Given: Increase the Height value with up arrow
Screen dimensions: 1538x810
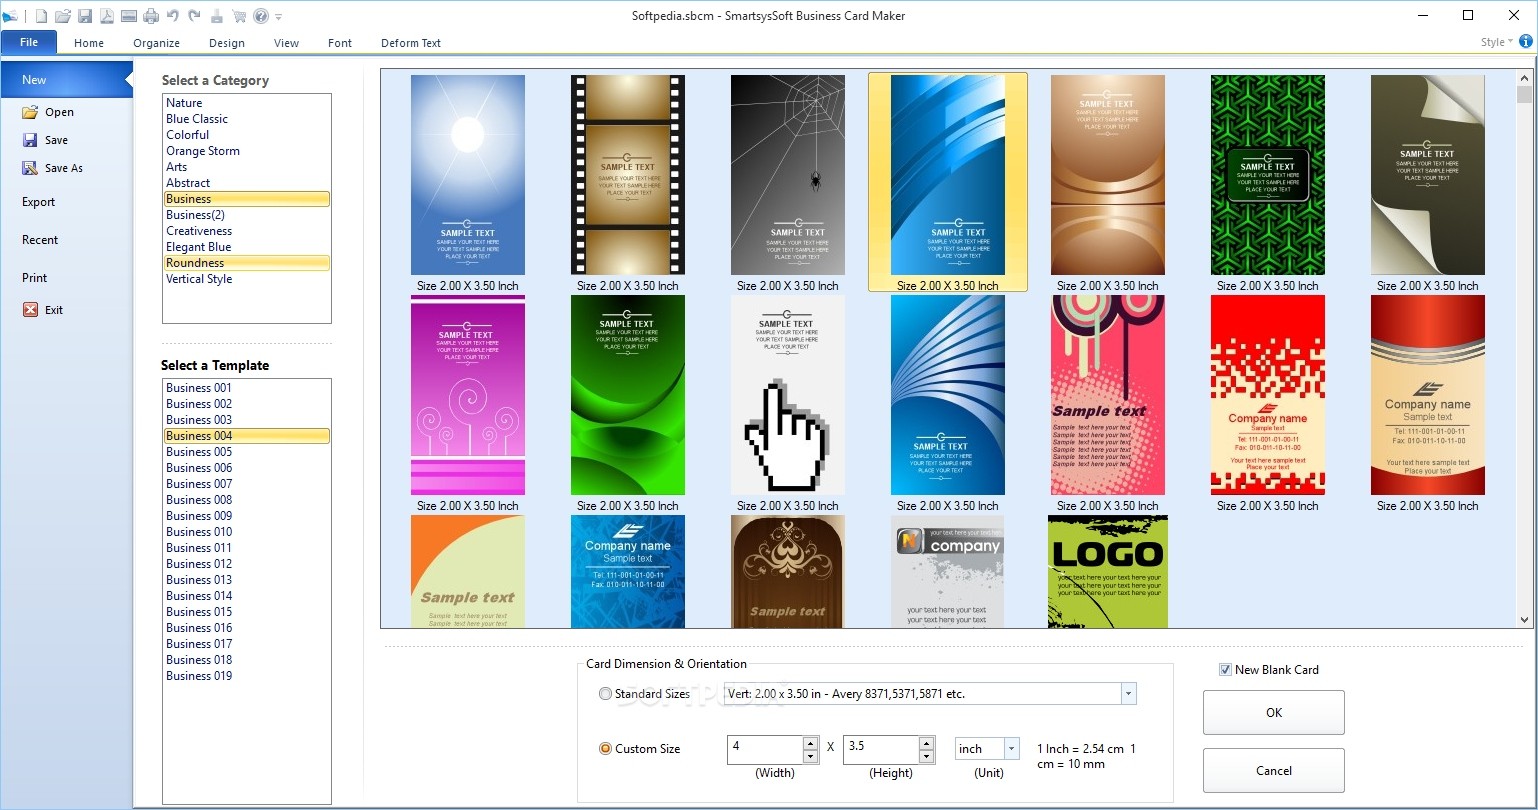Looking at the screenshot, I should pos(926,743).
